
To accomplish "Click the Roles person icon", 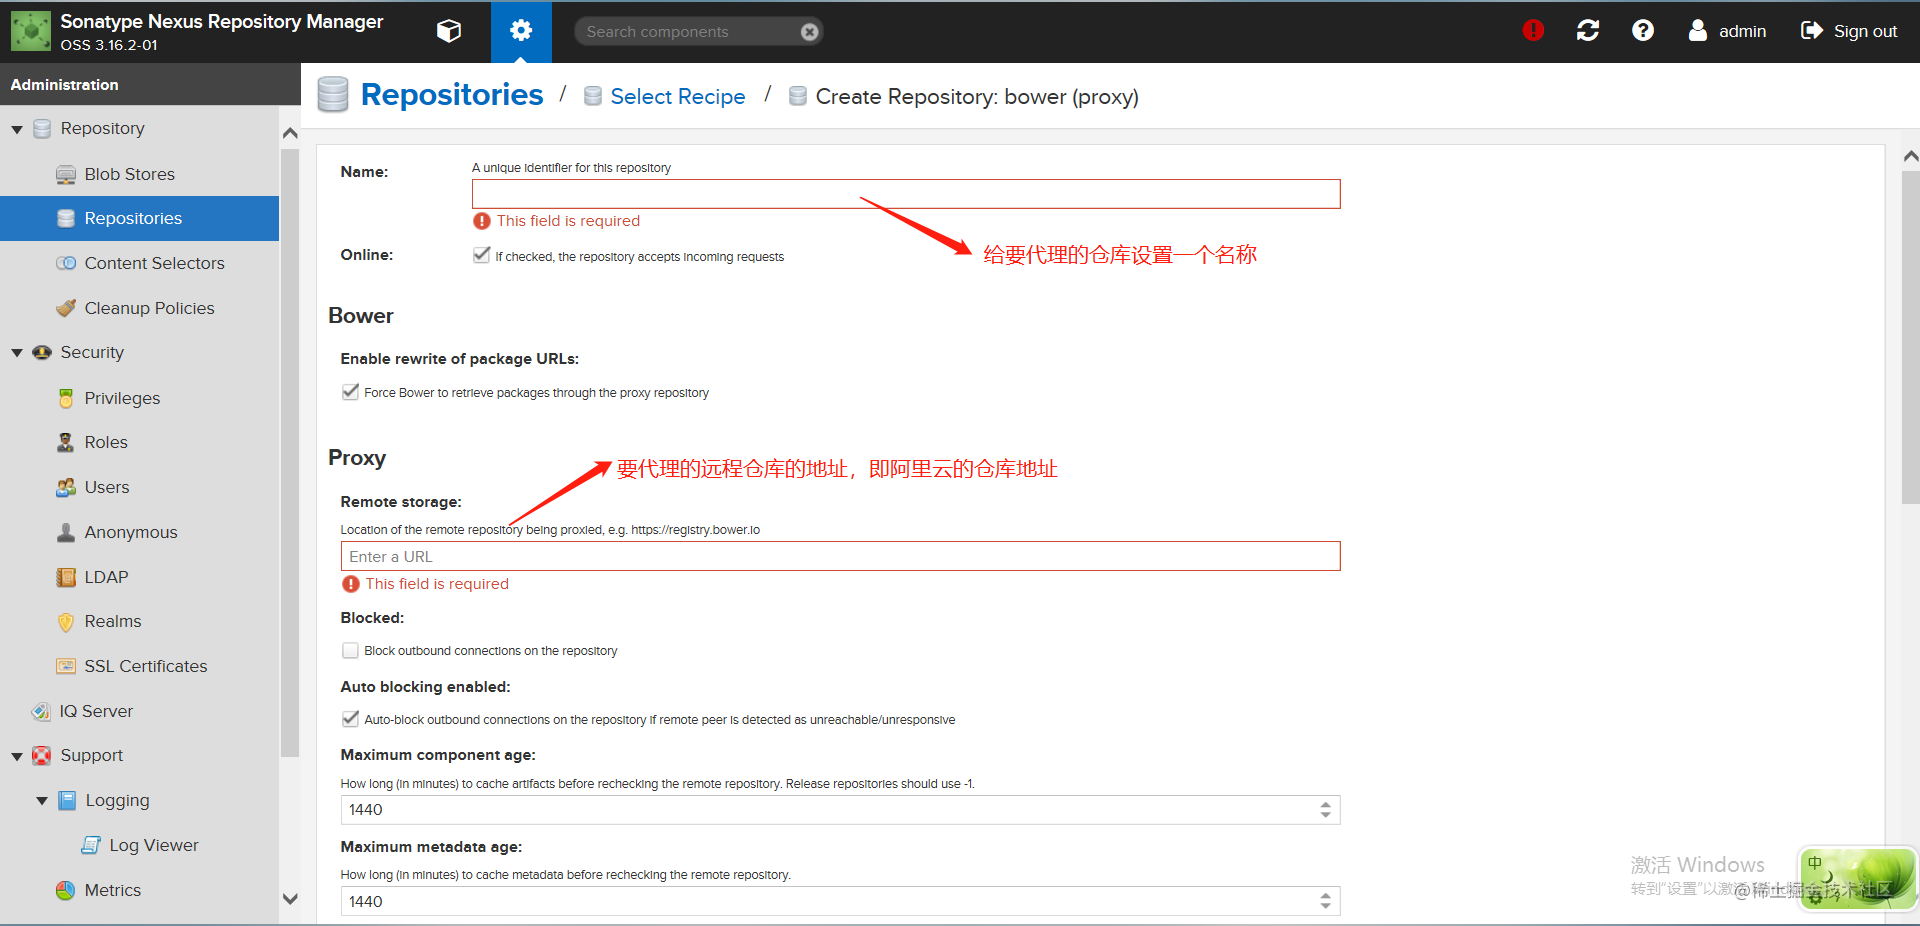I will click(66, 442).
